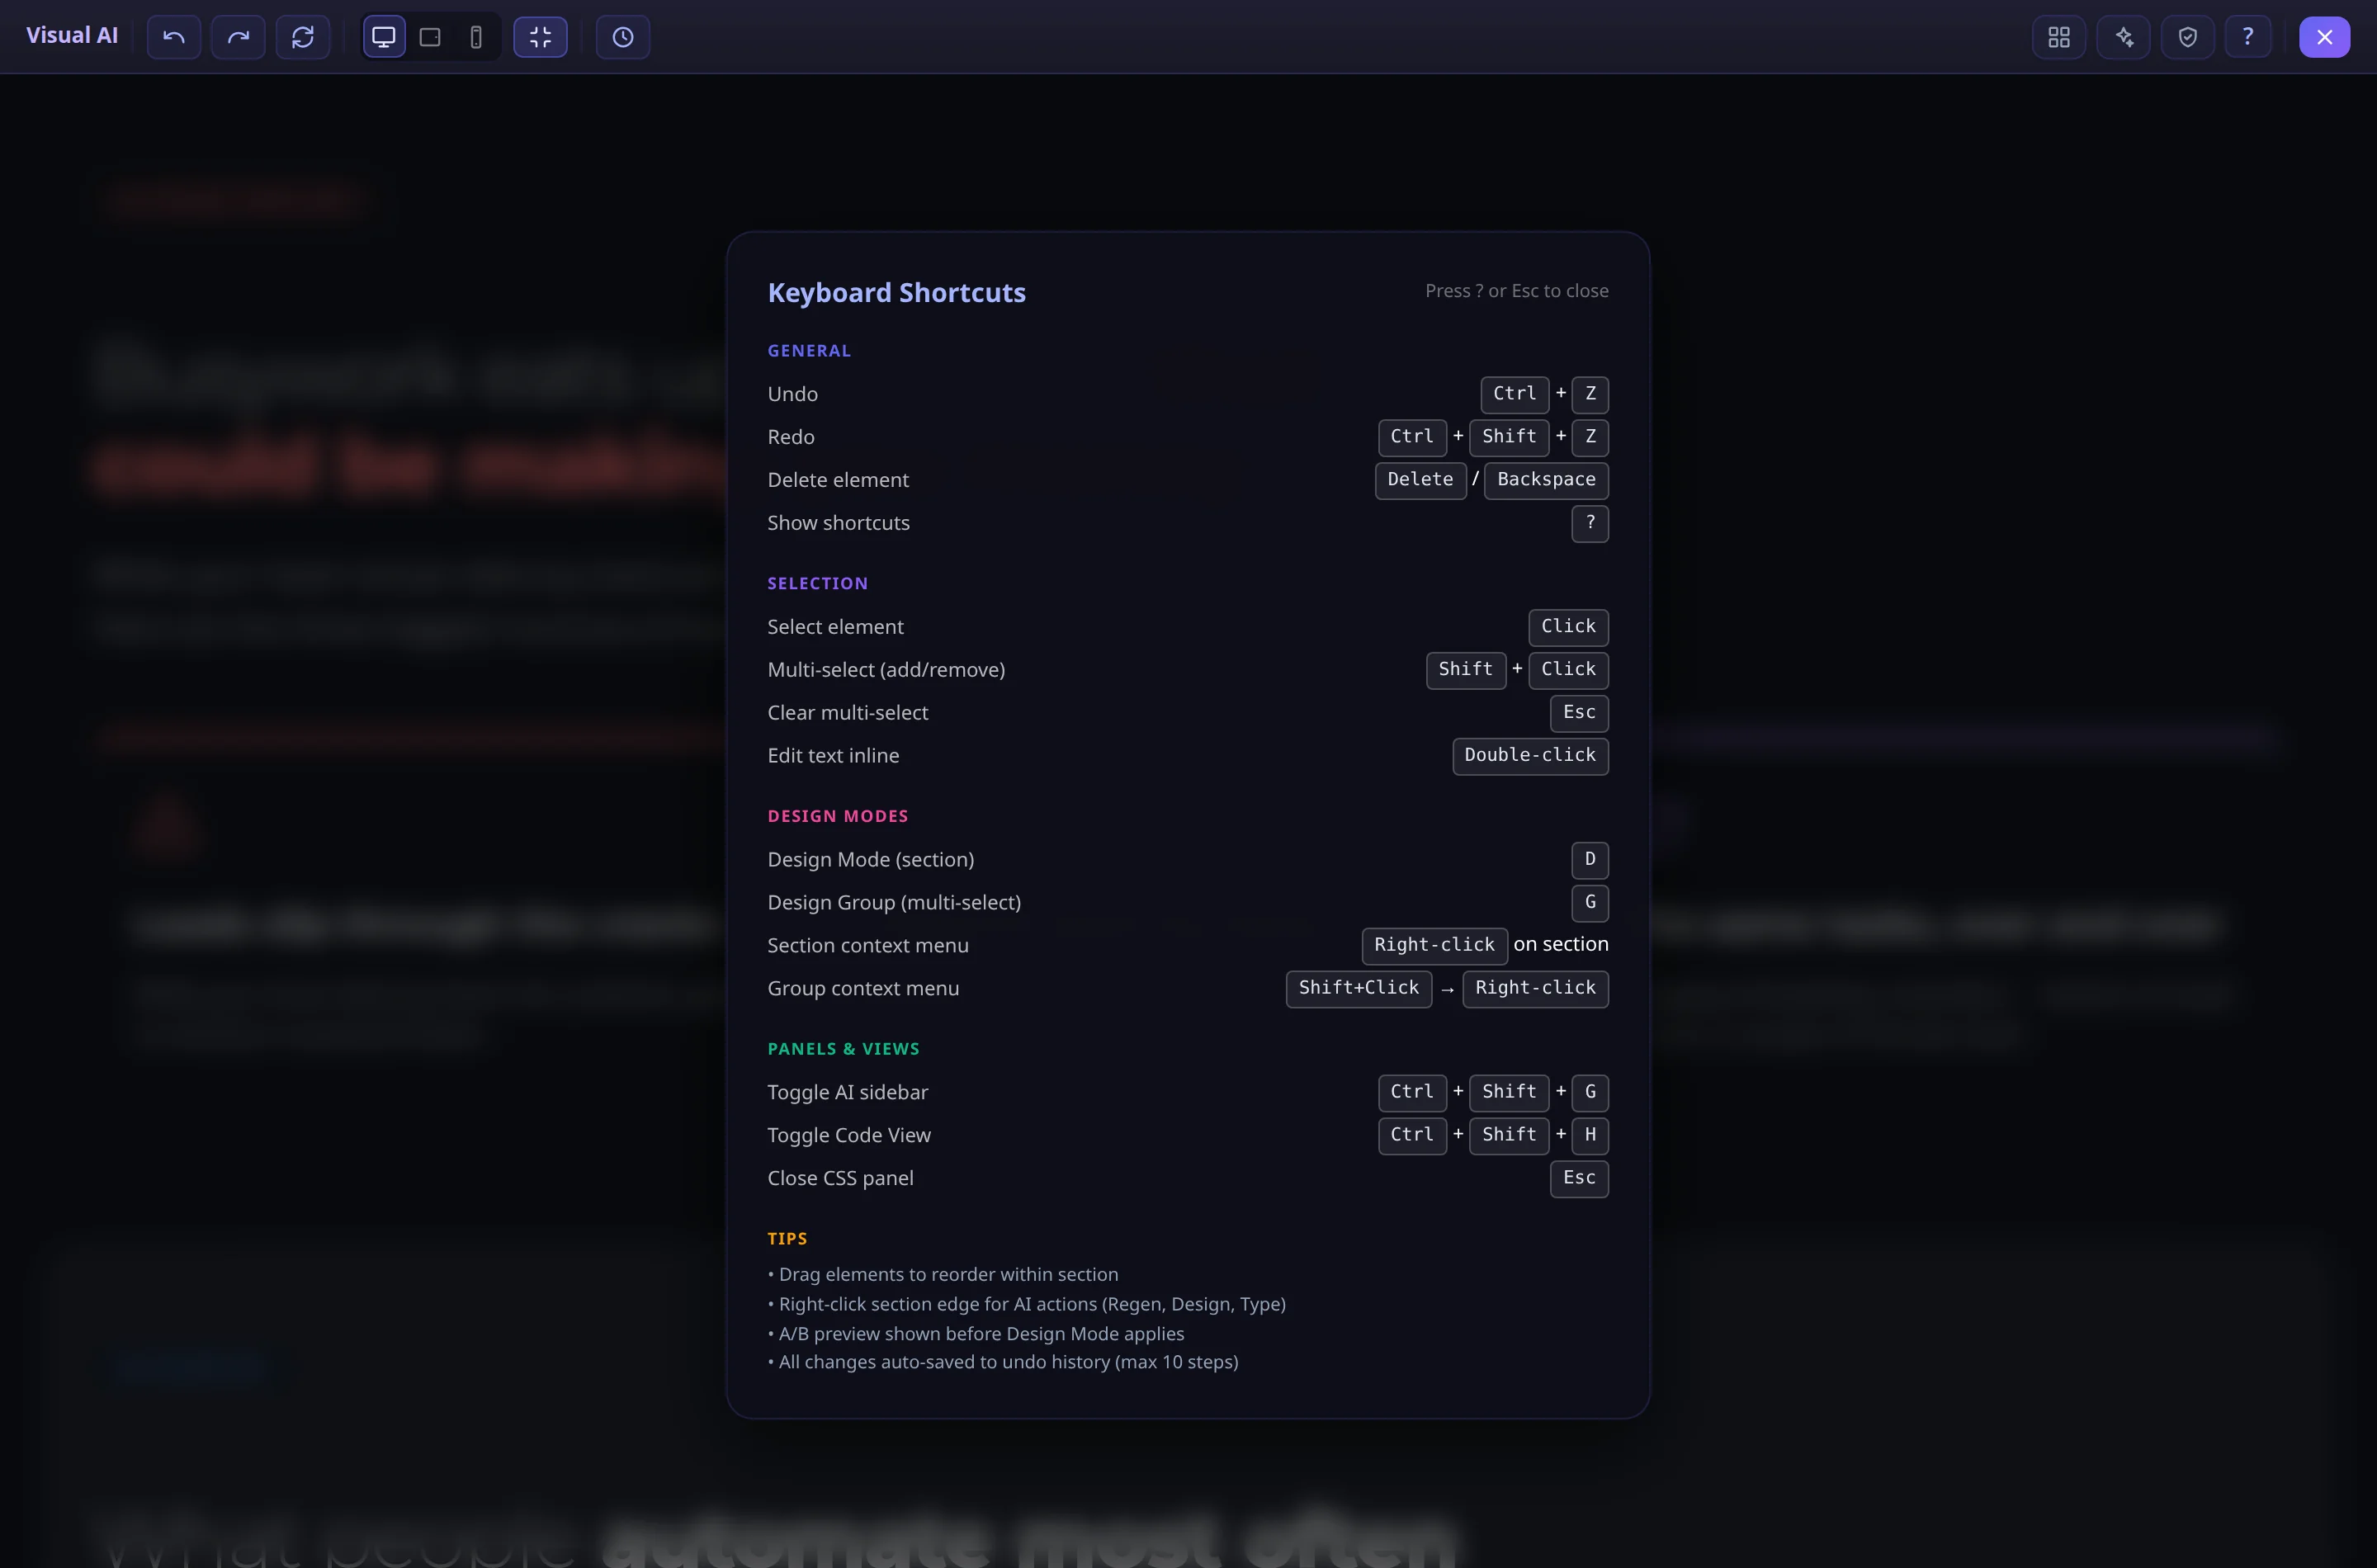Click the TIPS section label

coord(787,1239)
